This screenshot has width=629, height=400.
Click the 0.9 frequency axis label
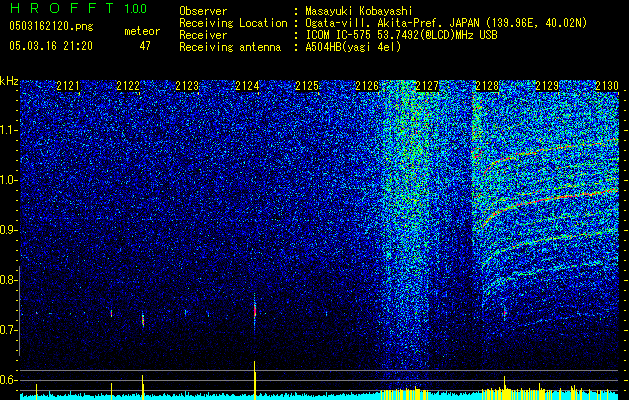click(9, 230)
